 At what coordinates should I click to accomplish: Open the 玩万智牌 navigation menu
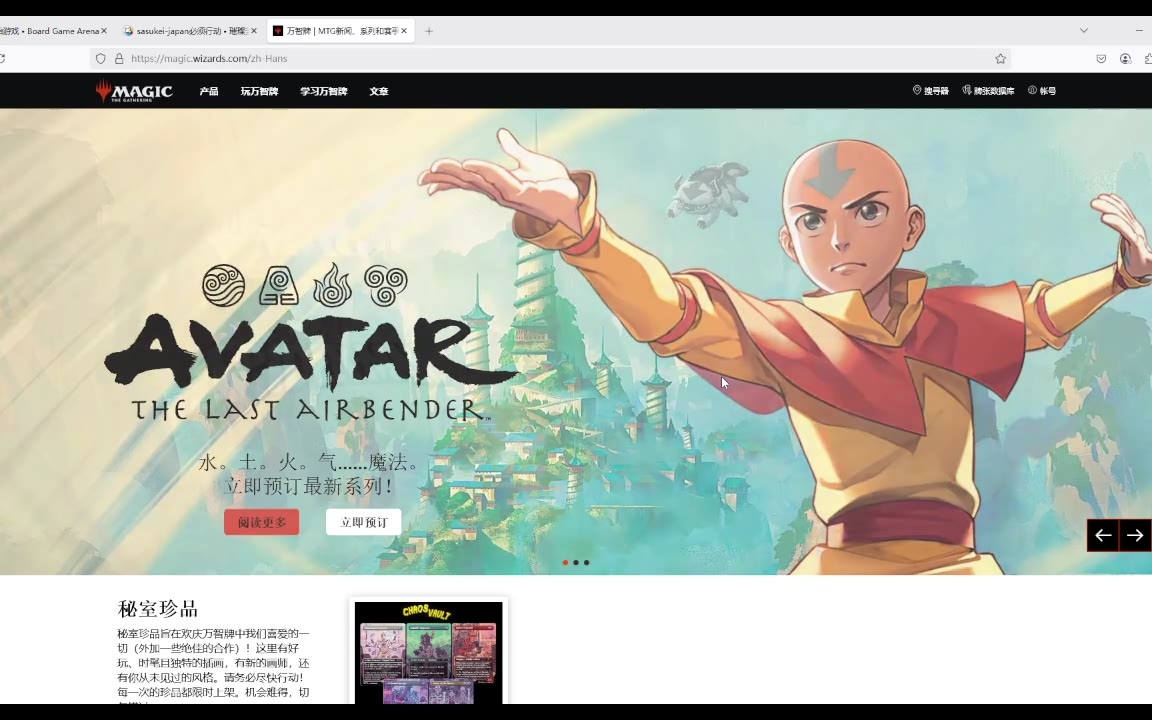pyautogui.click(x=259, y=91)
